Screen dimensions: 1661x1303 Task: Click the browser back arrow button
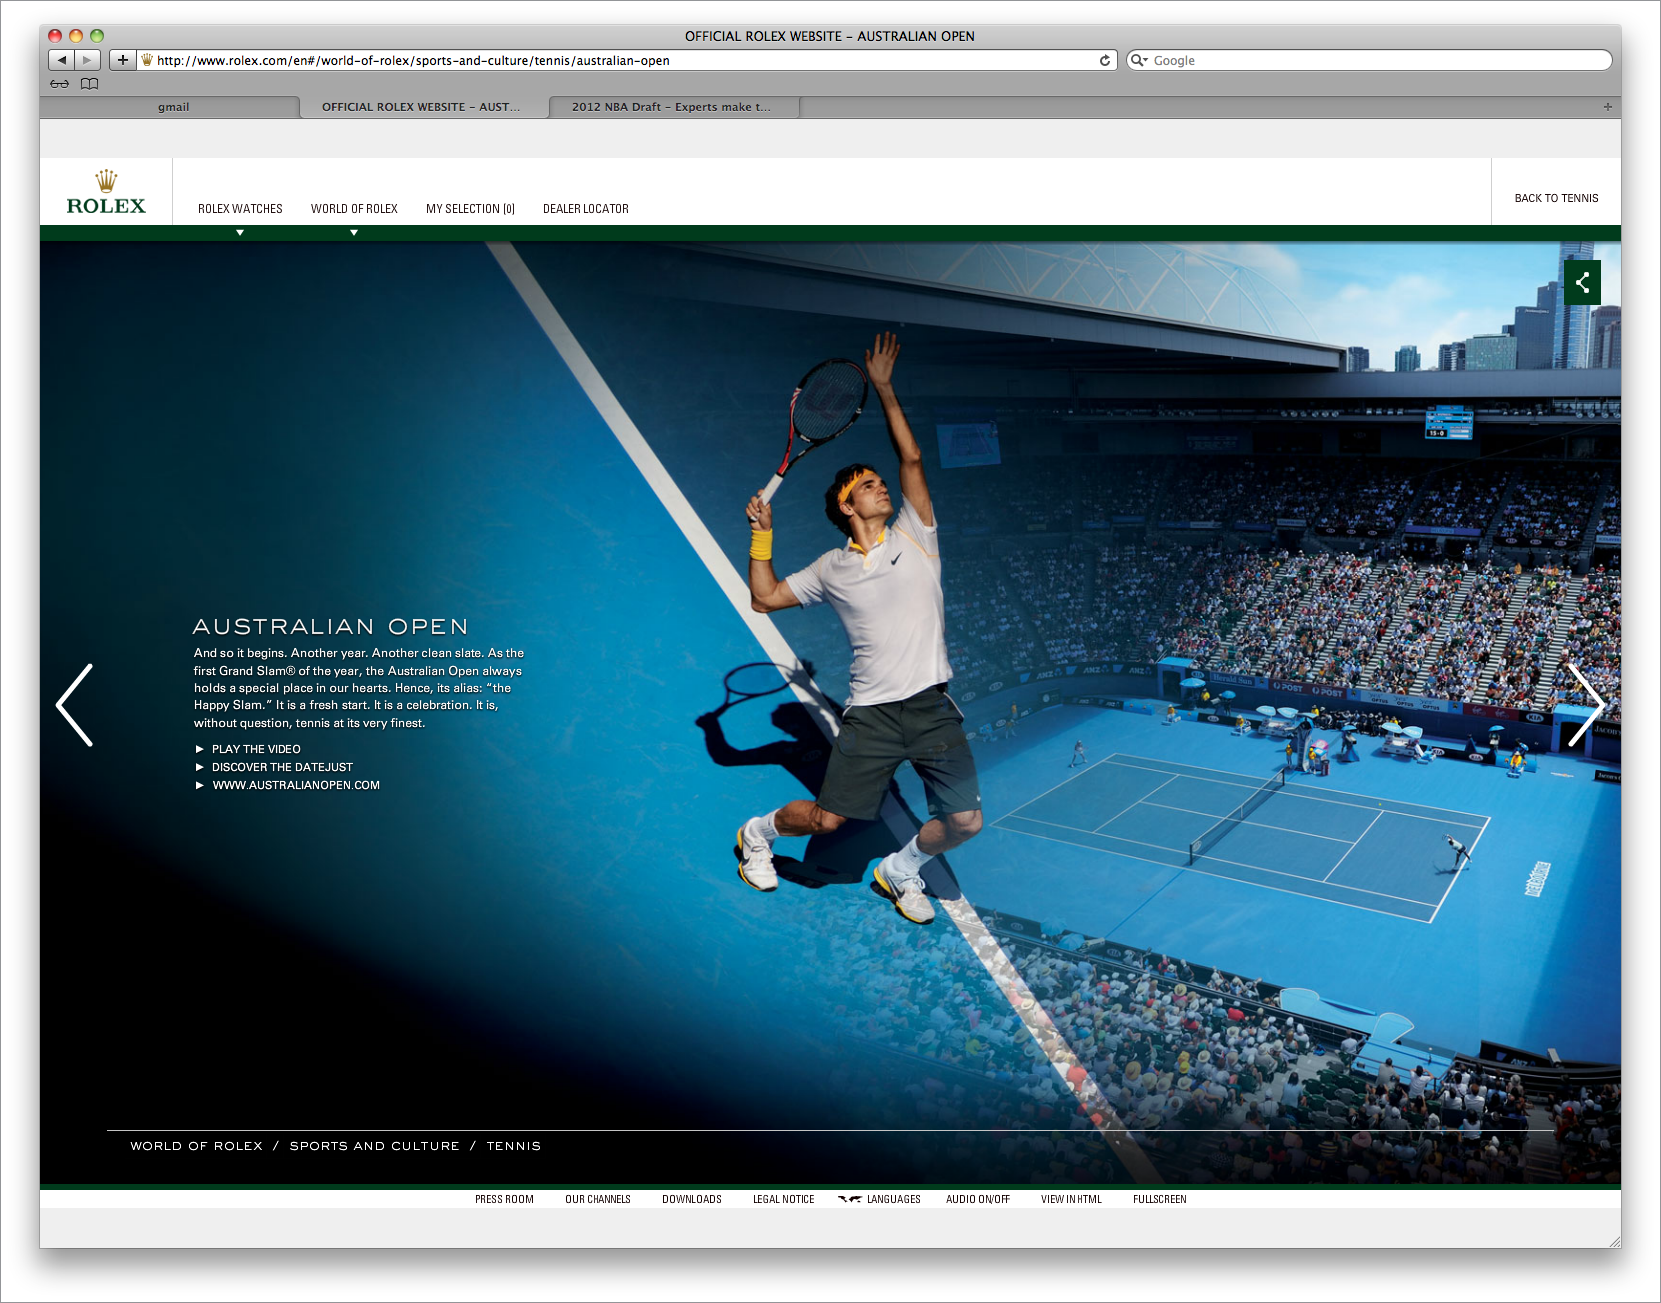coord(62,60)
